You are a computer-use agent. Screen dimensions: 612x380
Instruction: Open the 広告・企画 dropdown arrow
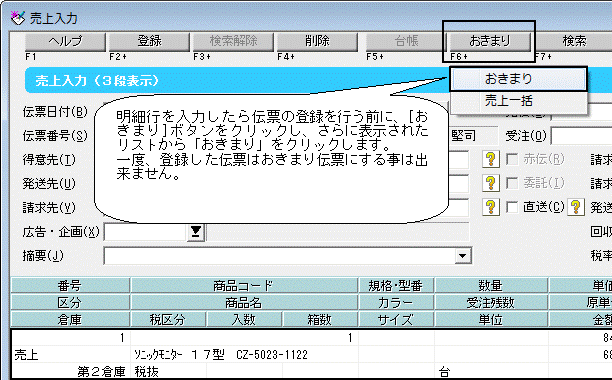[196, 232]
